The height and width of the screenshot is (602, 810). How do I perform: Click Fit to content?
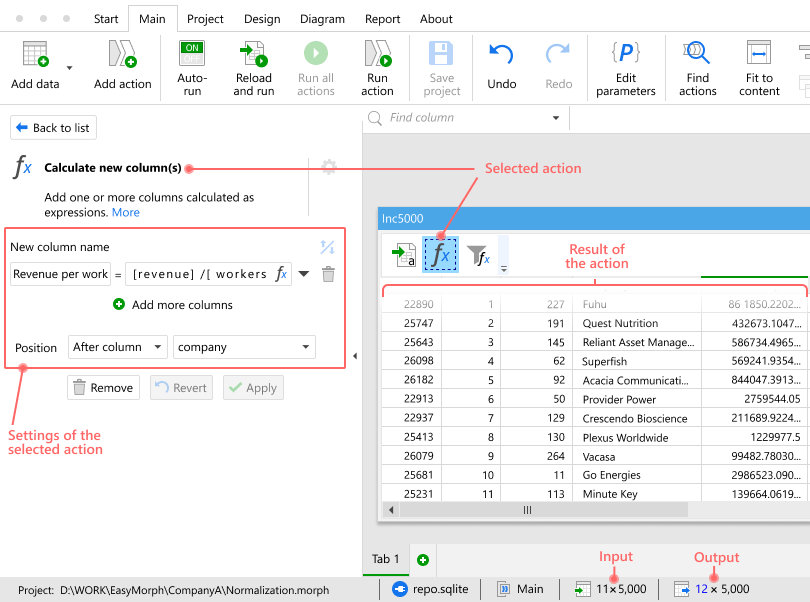pos(759,68)
